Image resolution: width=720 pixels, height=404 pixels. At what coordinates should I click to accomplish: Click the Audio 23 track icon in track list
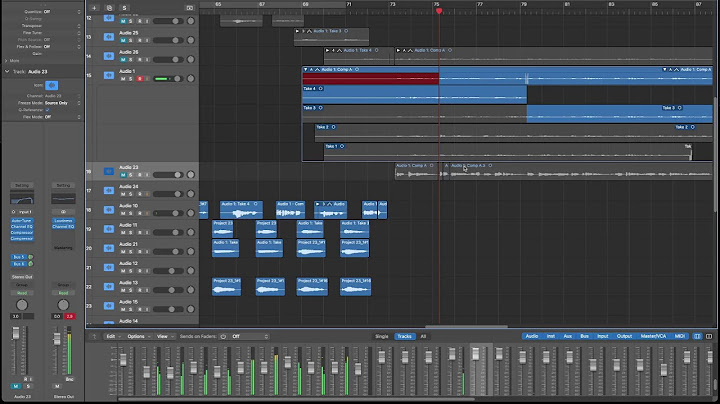pos(109,171)
